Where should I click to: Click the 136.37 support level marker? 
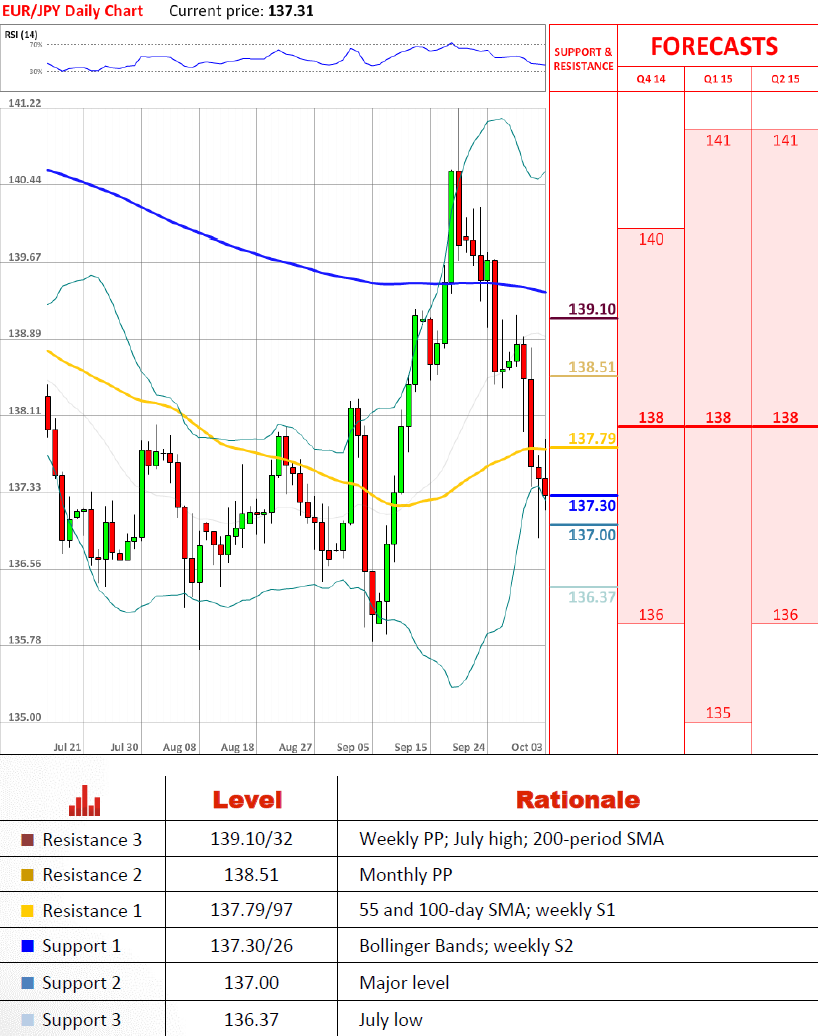592,597
